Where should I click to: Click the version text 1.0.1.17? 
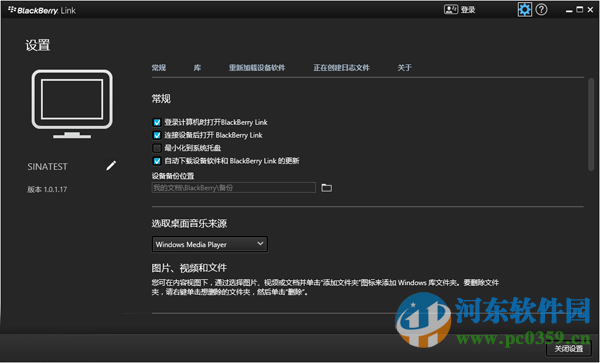click(47, 189)
